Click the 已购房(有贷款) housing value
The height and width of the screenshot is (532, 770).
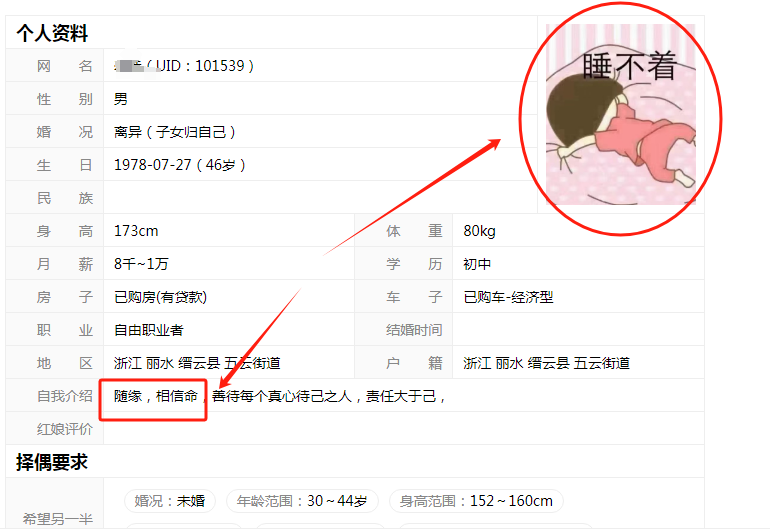click(161, 297)
